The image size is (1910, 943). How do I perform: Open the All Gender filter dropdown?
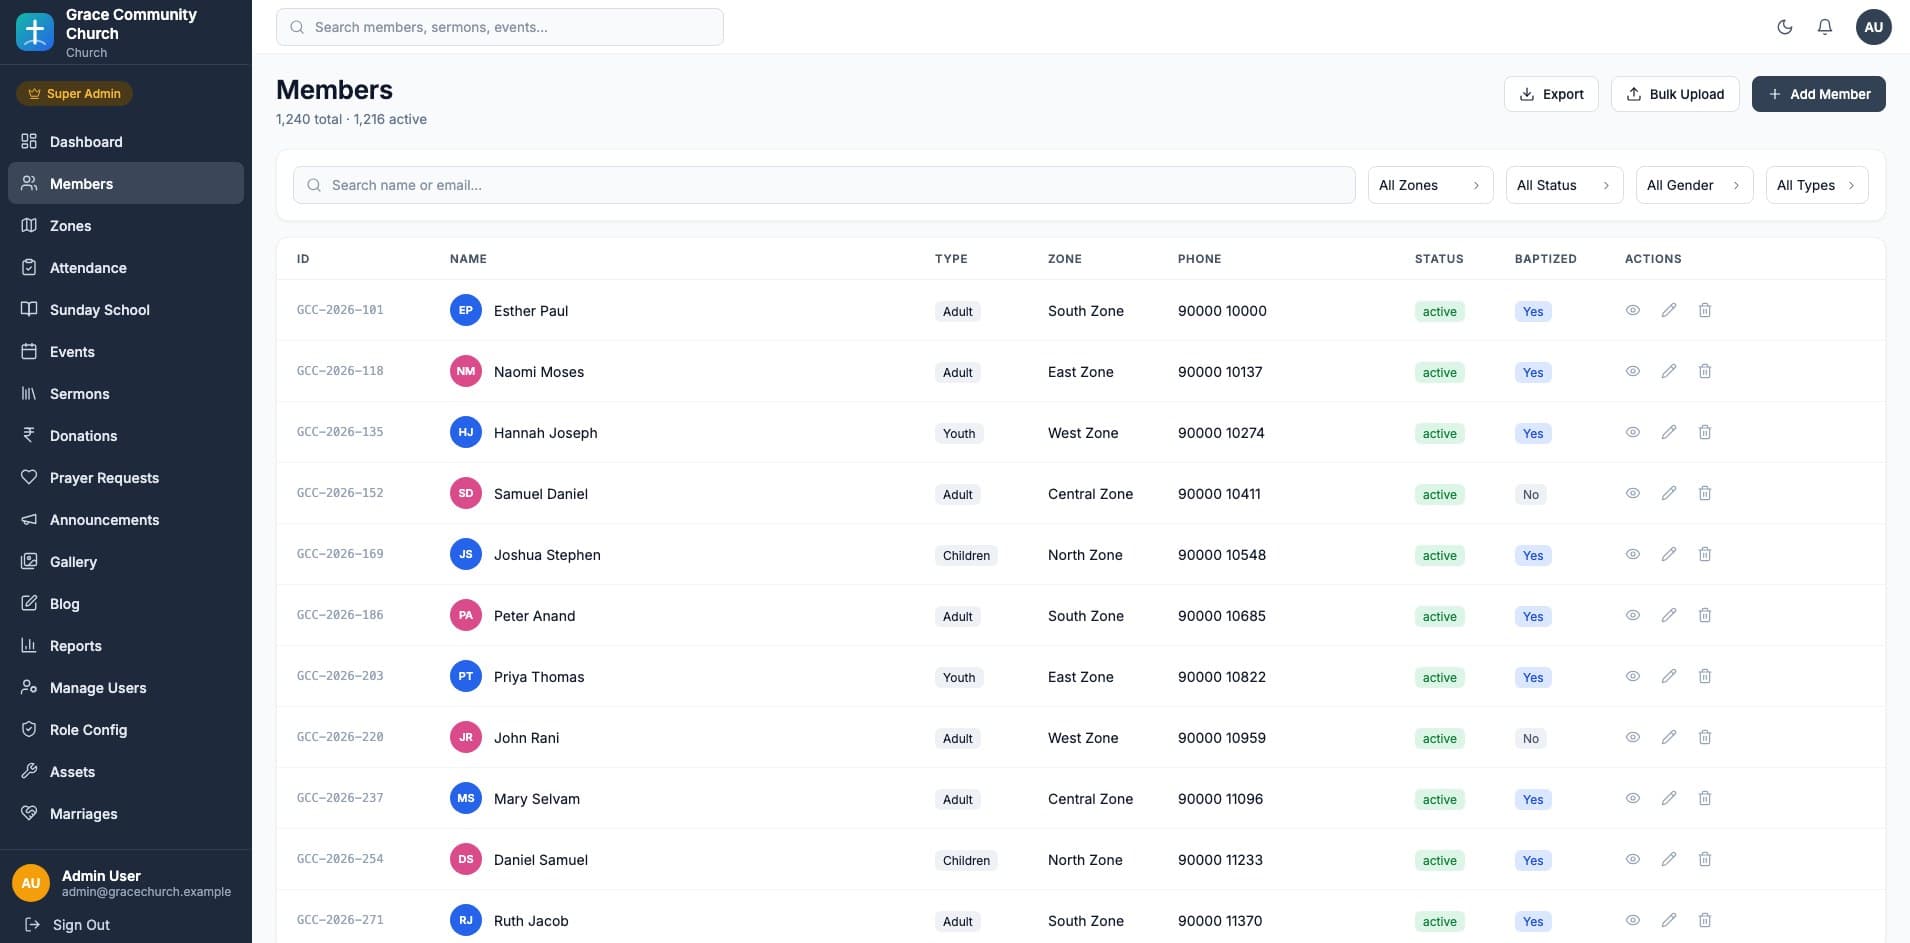(1694, 185)
